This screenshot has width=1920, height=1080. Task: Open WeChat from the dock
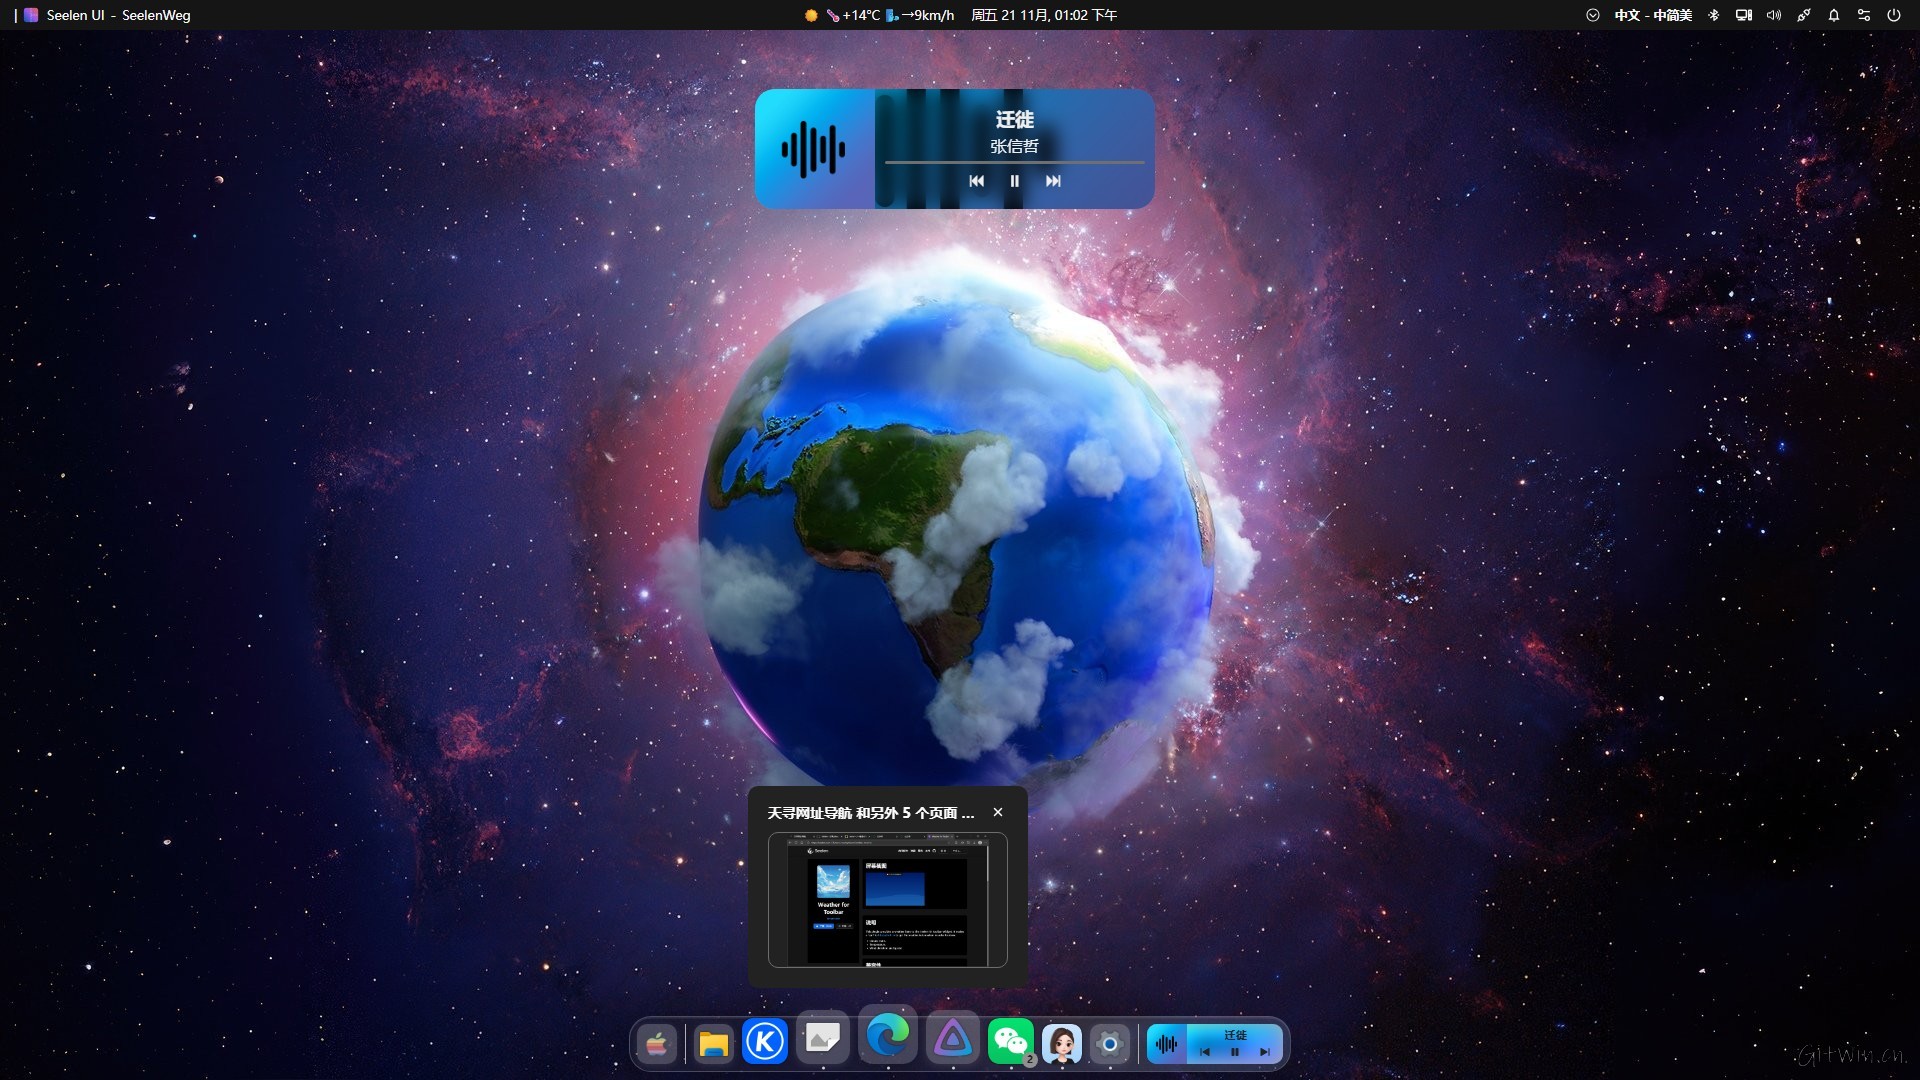(x=1010, y=1043)
